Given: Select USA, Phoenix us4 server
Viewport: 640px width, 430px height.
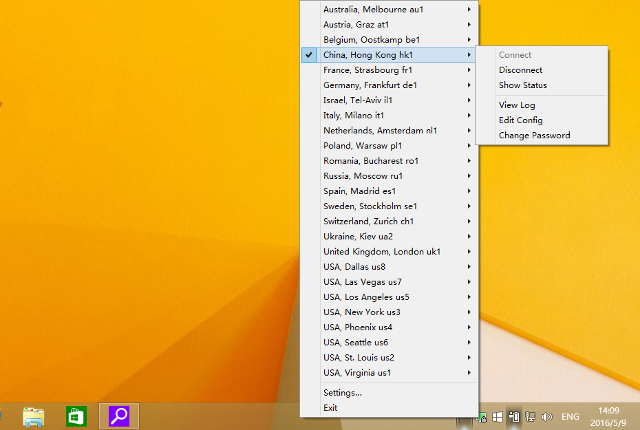Looking at the screenshot, I should click(x=389, y=327).
